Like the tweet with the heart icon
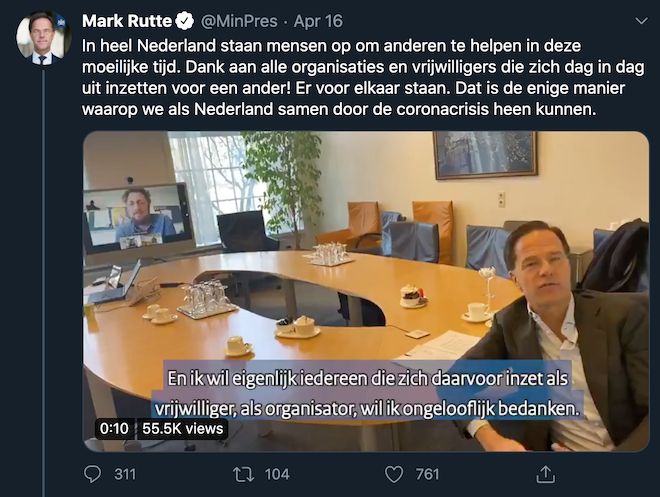This screenshot has height=497, width=660. pos(394,475)
